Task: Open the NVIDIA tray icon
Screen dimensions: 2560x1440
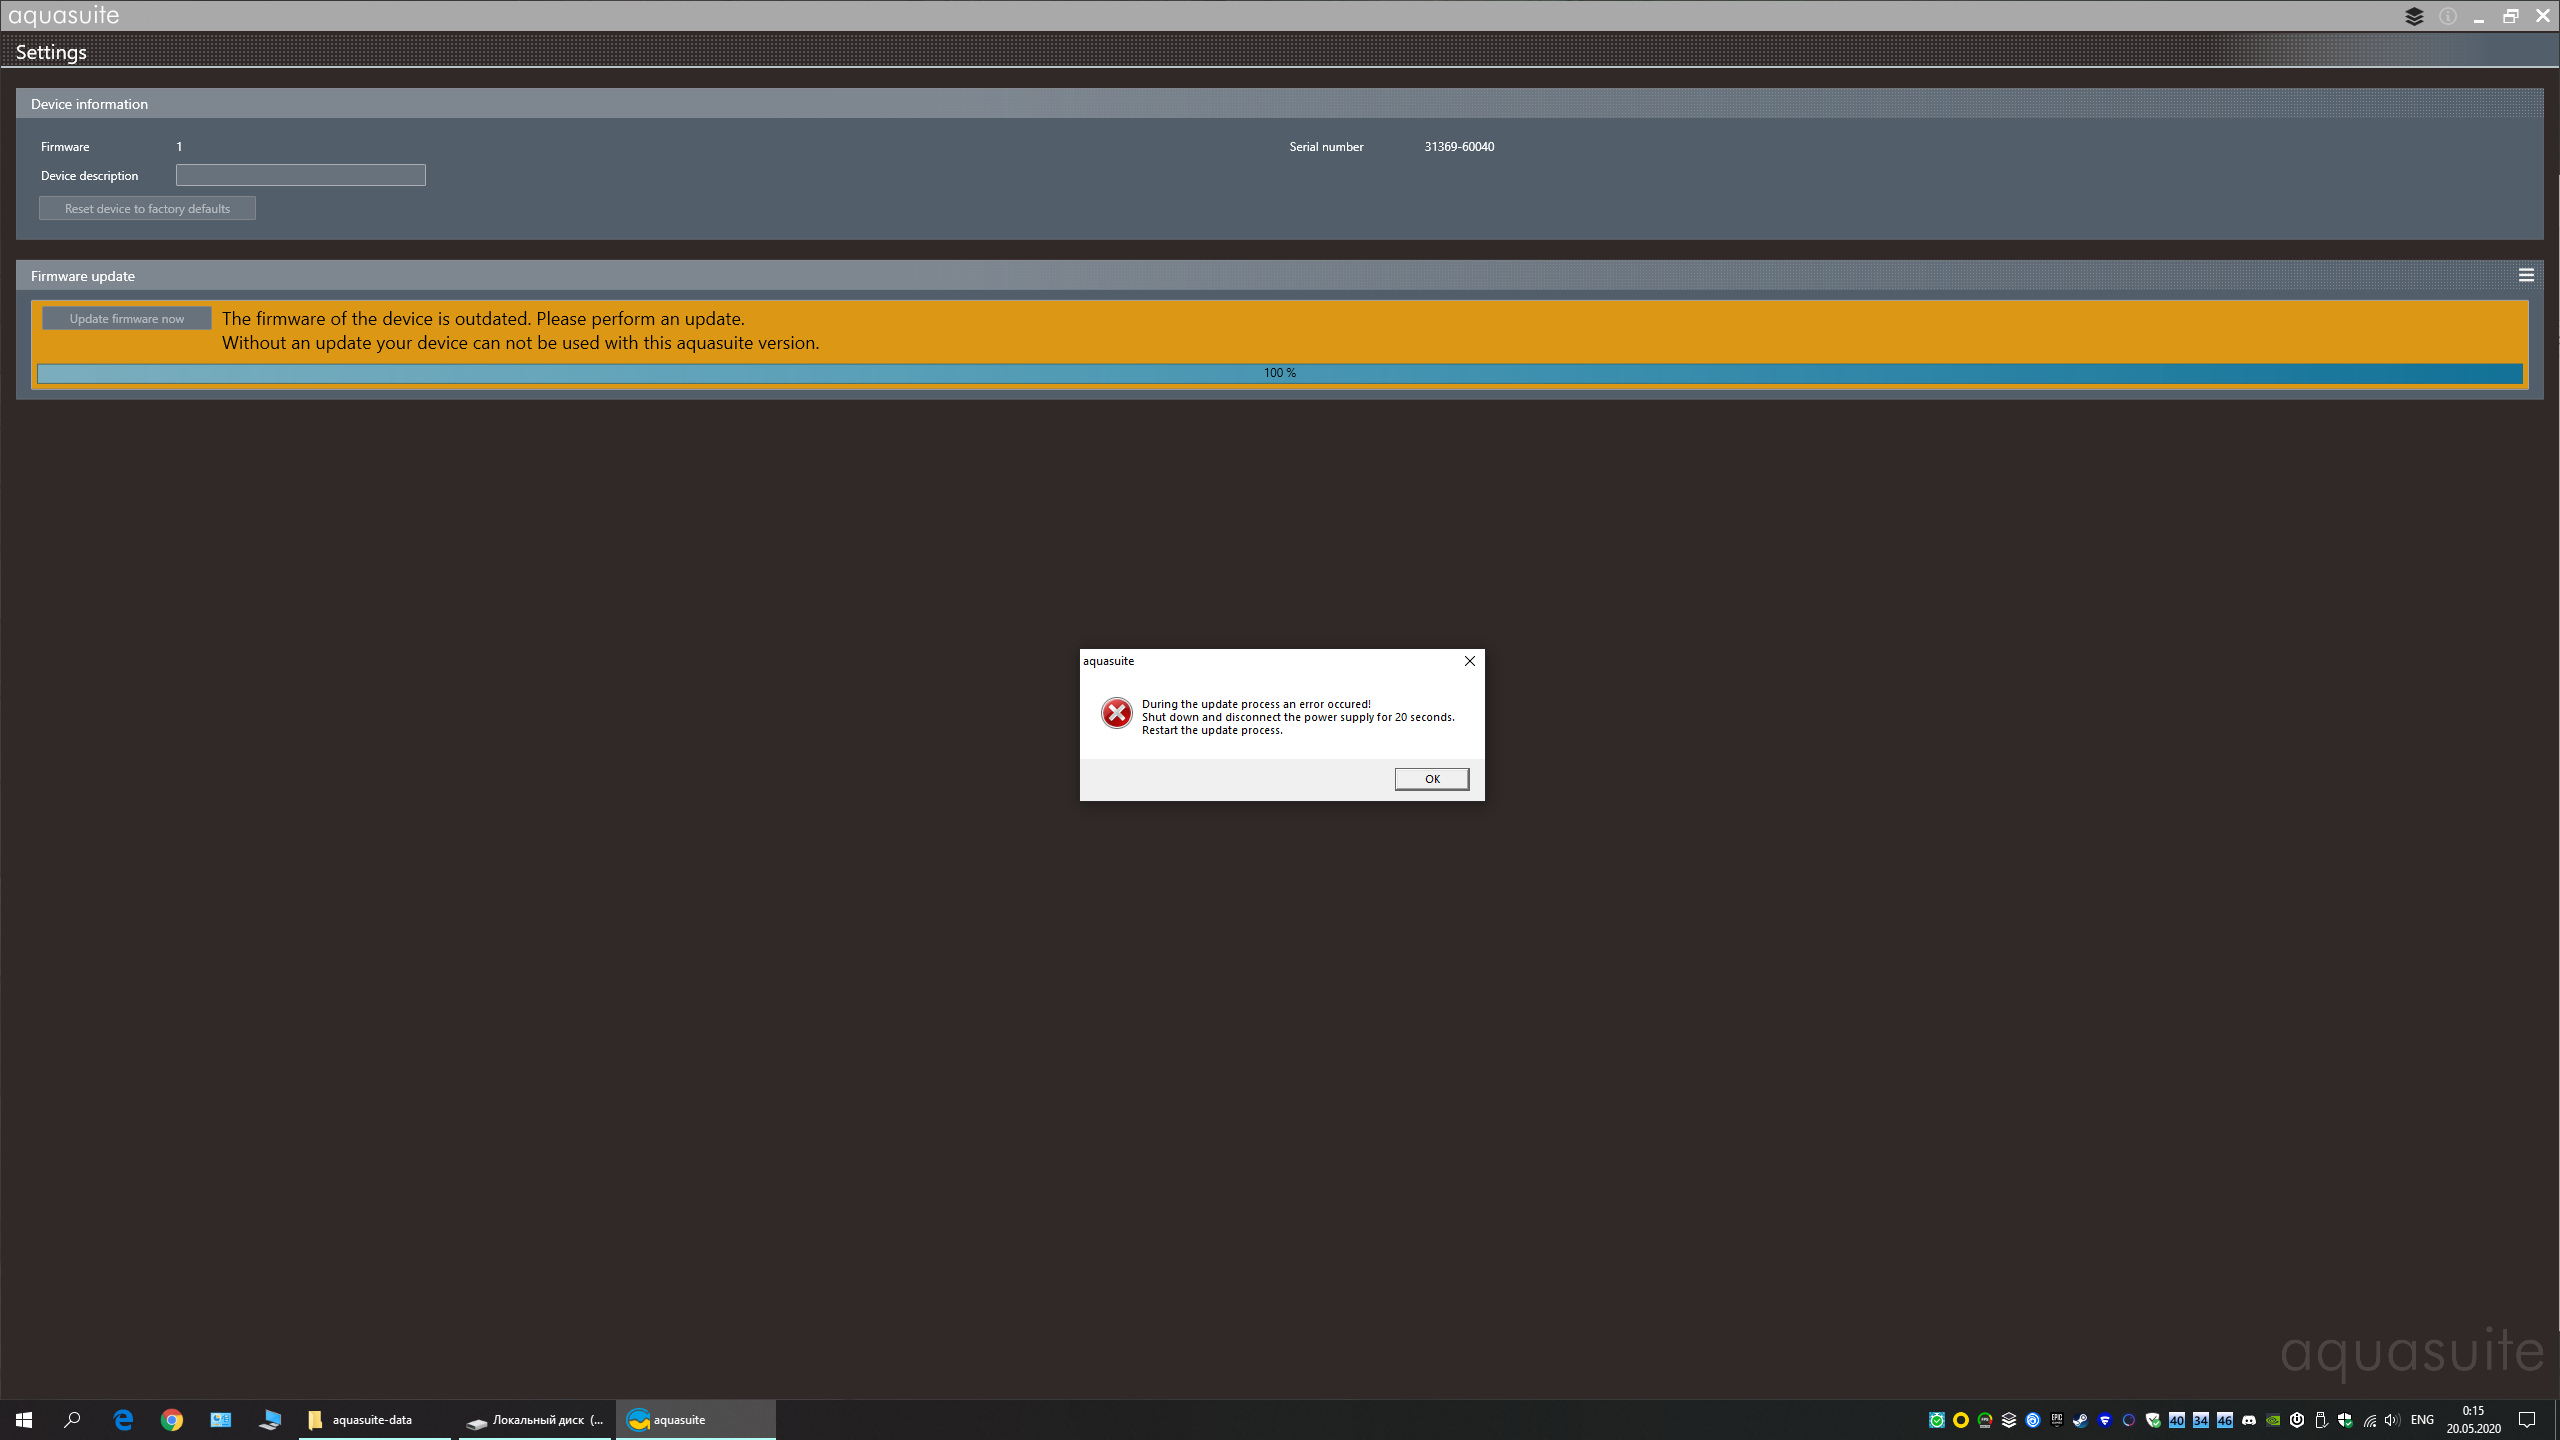Action: 2273,1420
